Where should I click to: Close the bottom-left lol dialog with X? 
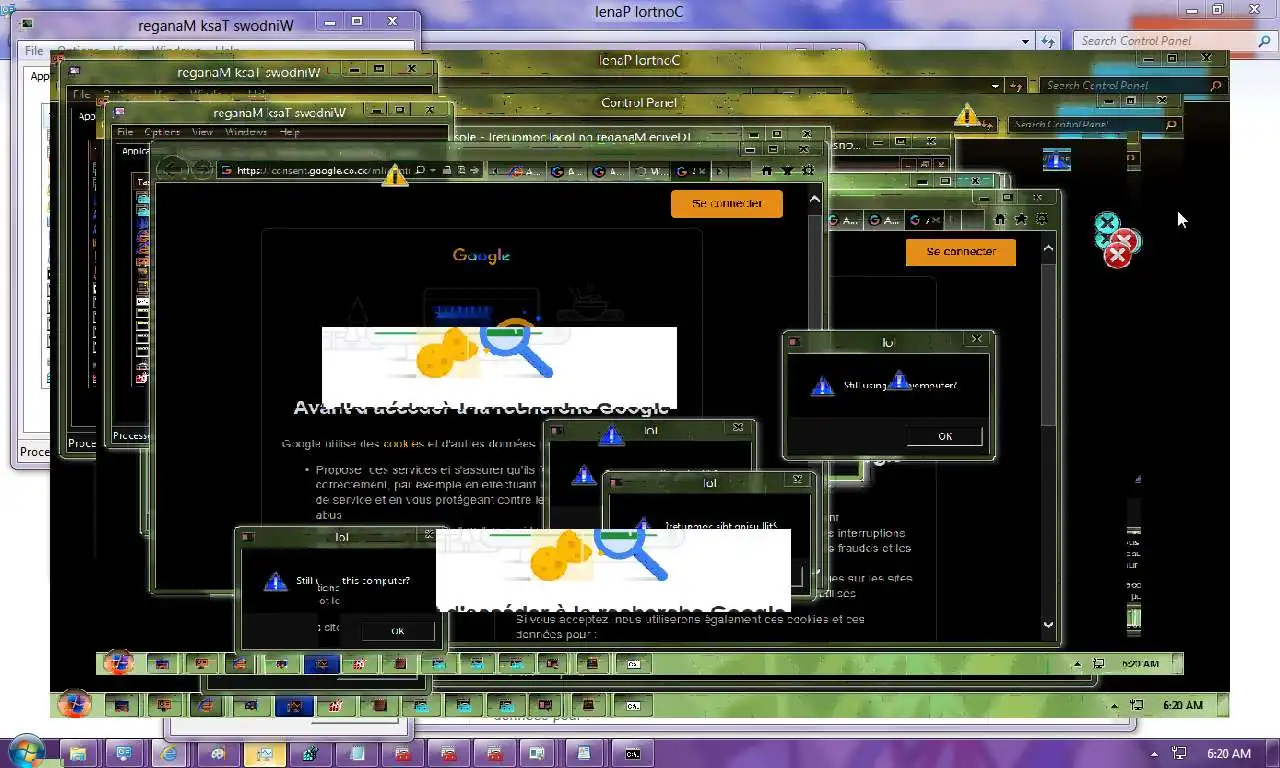pyautogui.click(x=429, y=536)
